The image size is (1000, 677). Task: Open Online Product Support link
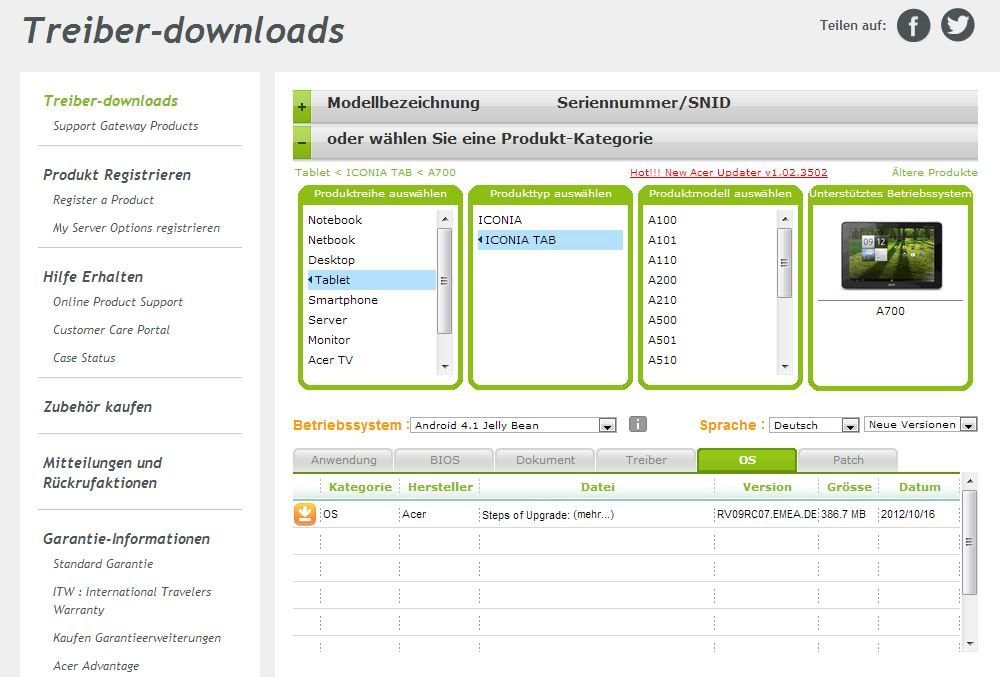(x=118, y=302)
